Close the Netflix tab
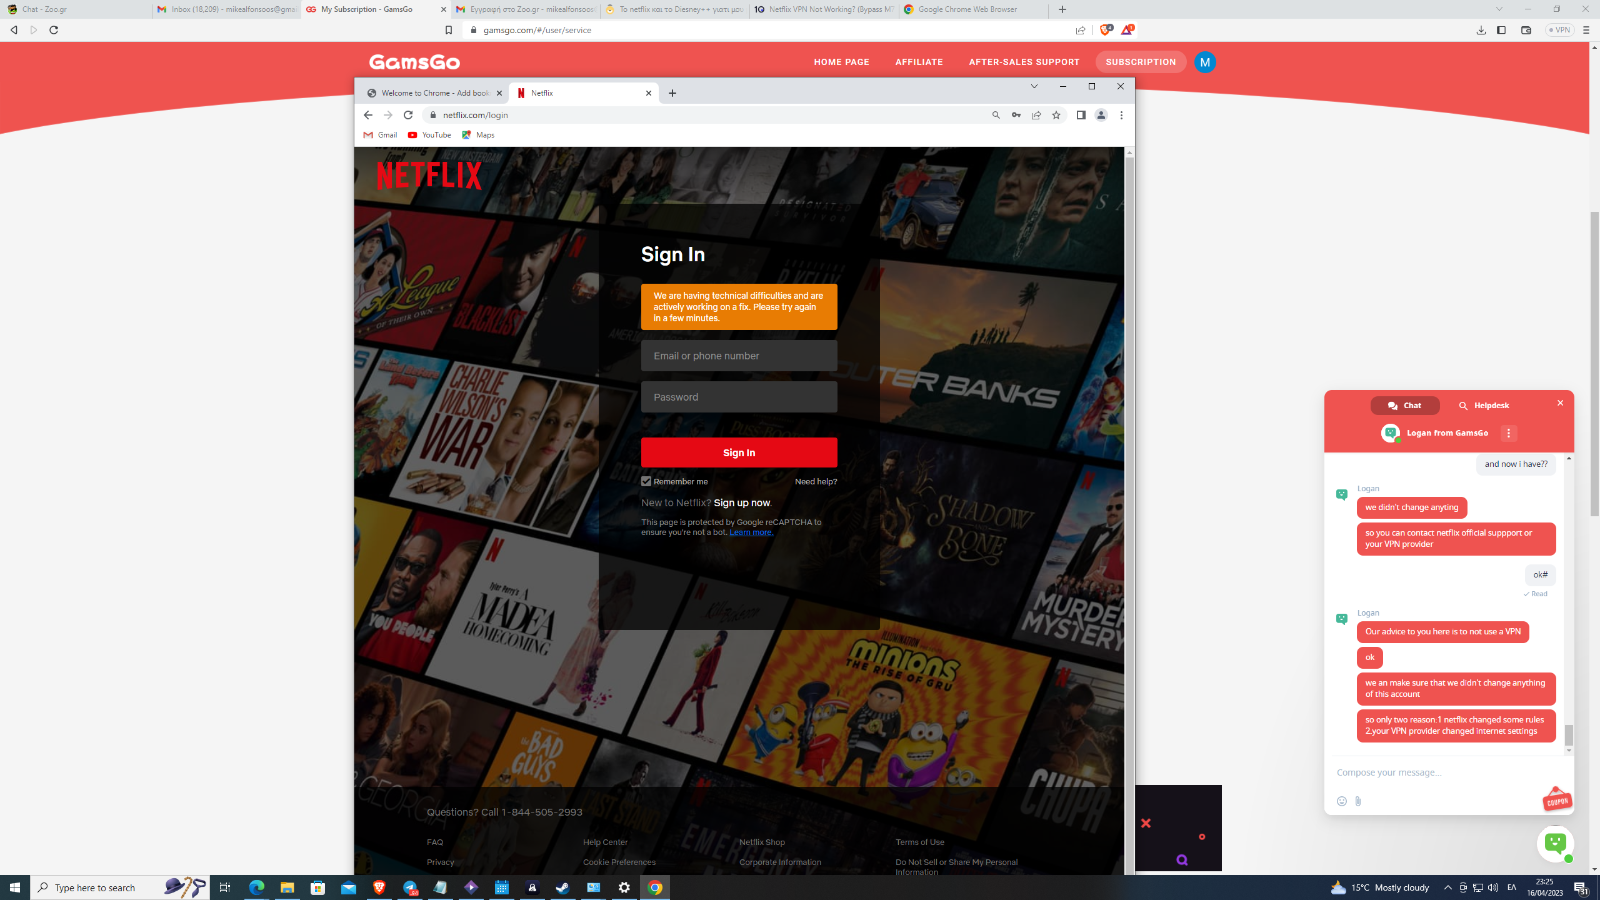 (648, 93)
